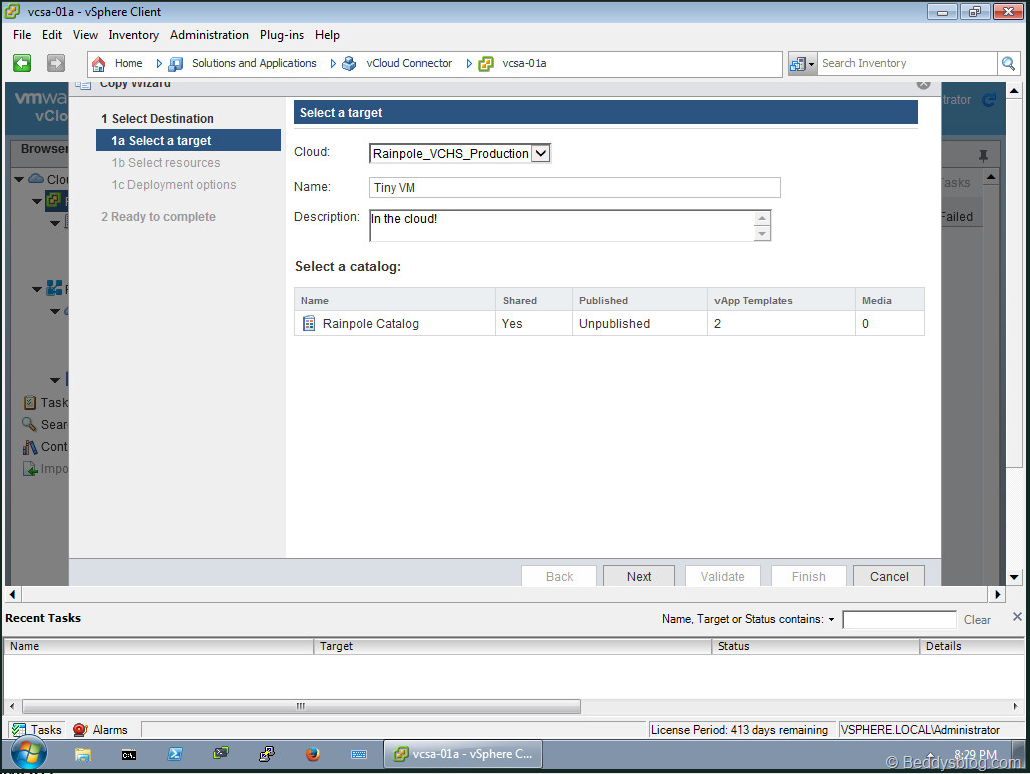The height and width of the screenshot is (774, 1030).
Task: Close the Recent Tasks panel
Action: tap(1017, 616)
